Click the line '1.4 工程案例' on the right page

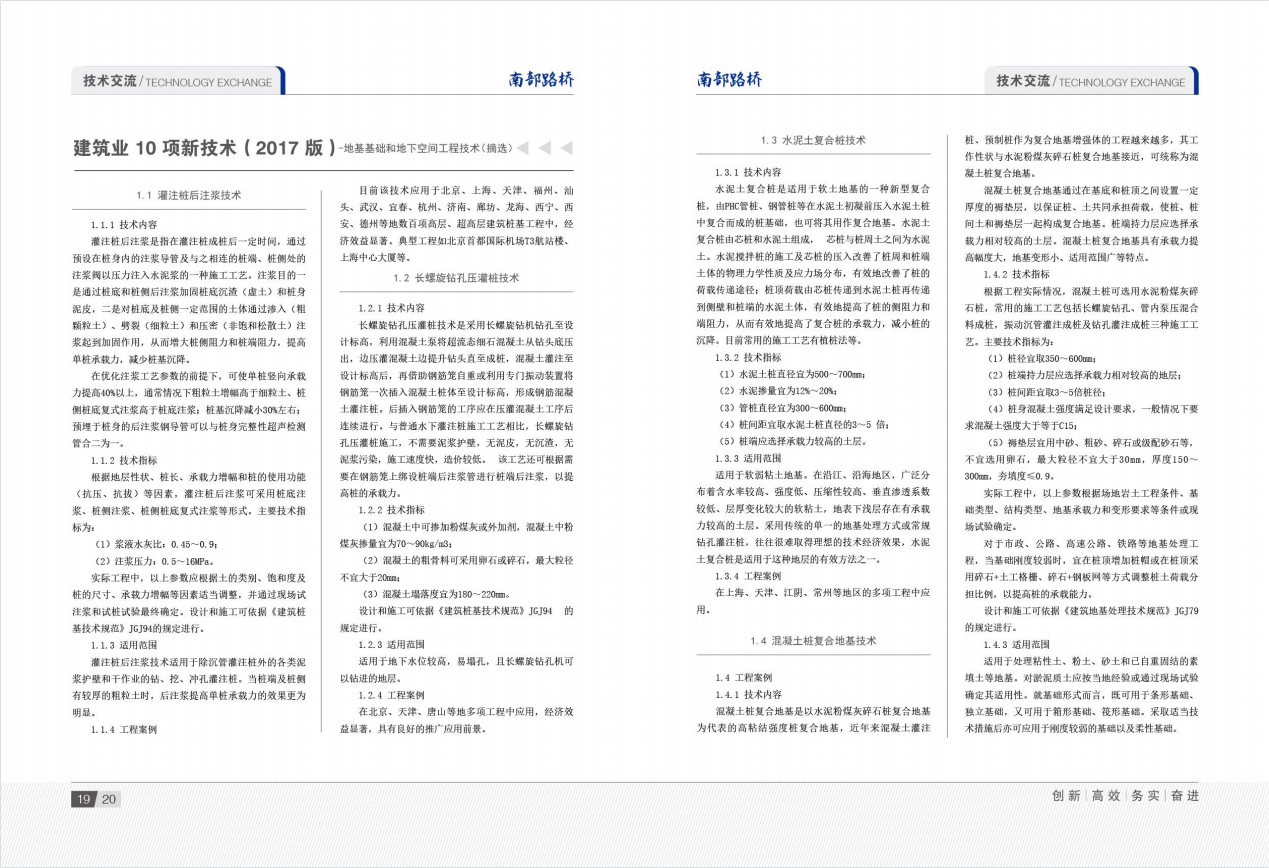[x=743, y=677]
